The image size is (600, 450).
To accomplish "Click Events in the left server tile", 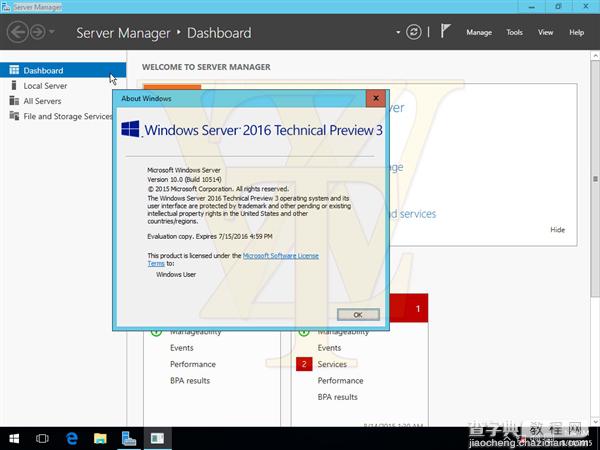I will click(182, 348).
